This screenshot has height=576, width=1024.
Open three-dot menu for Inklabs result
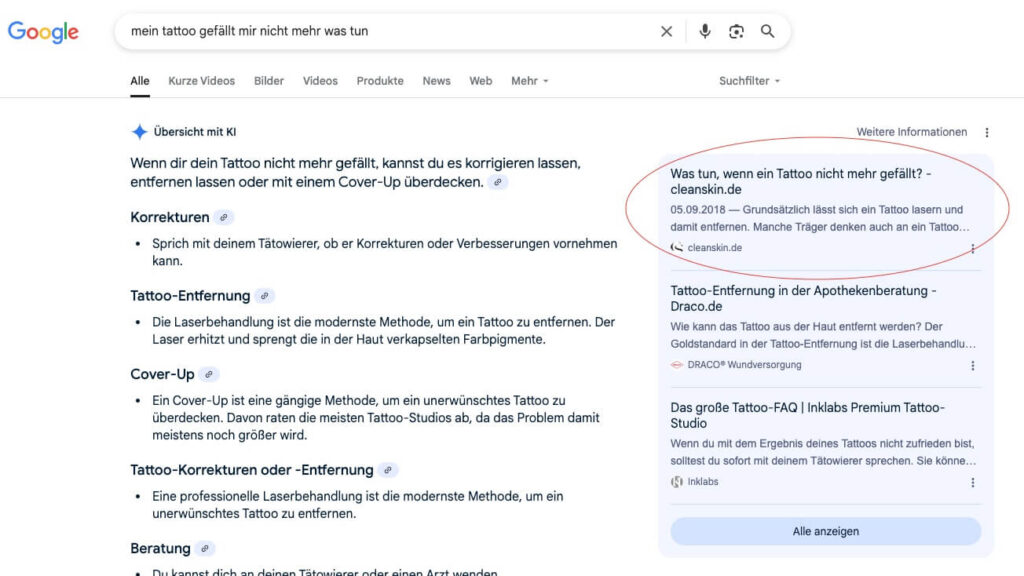click(972, 483)
